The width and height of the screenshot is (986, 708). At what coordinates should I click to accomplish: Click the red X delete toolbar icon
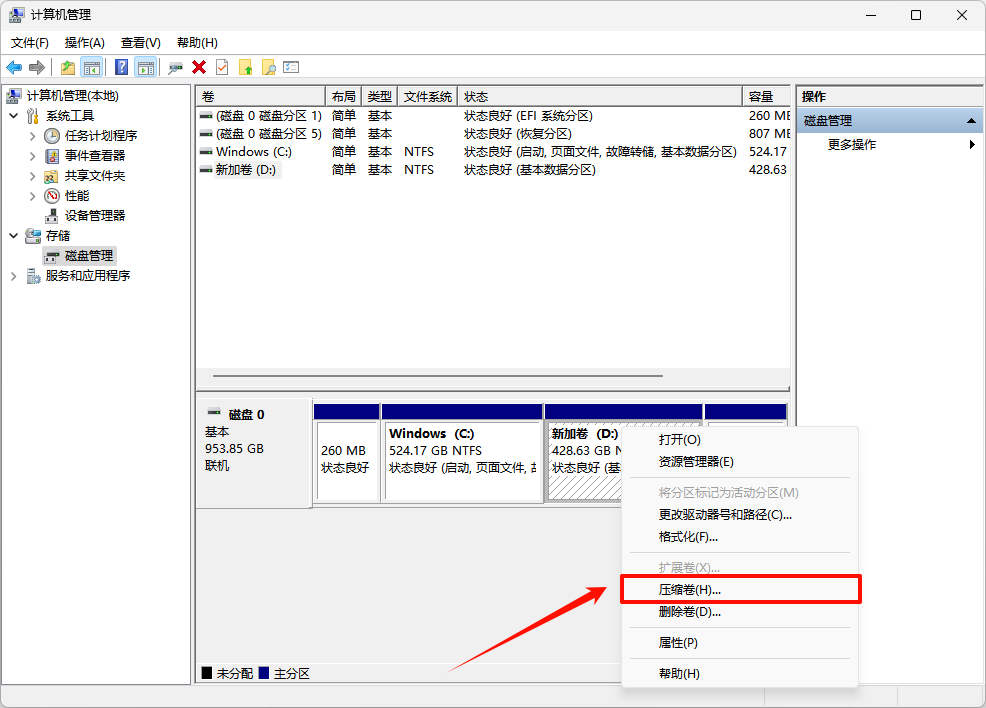point(199,67)
